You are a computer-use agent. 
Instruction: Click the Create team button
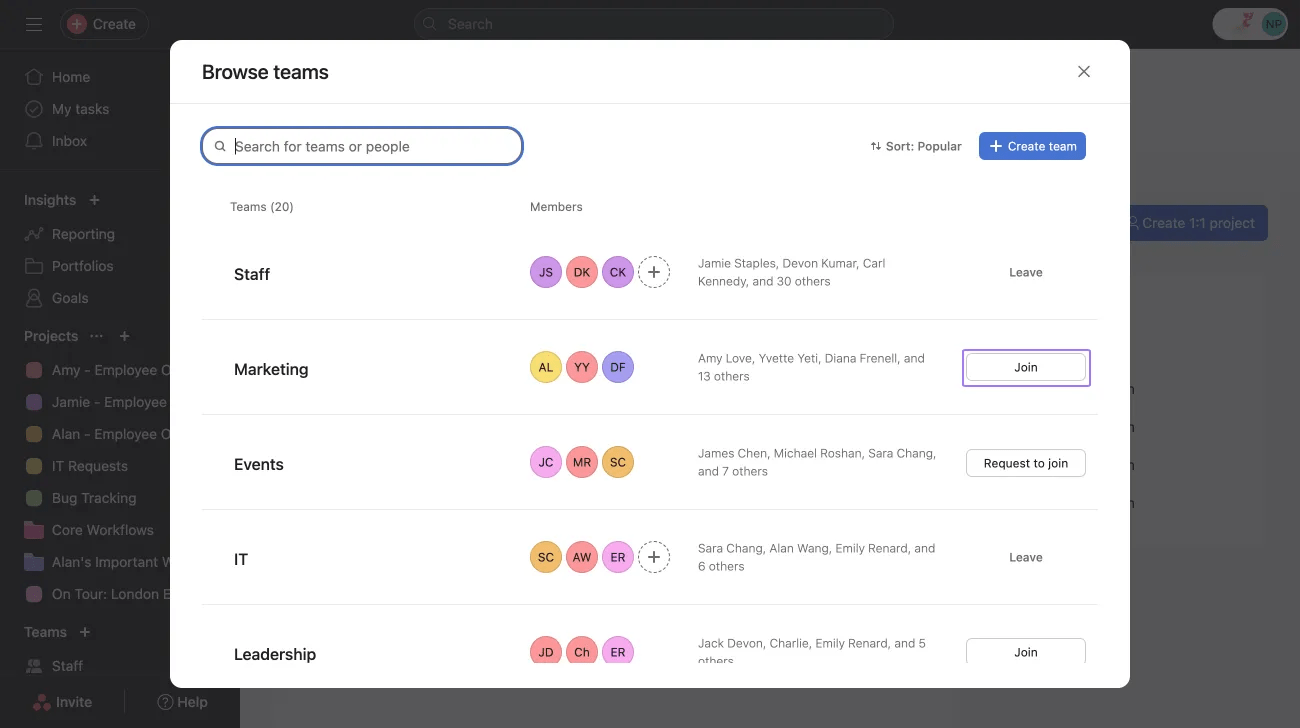point(1032,146)
